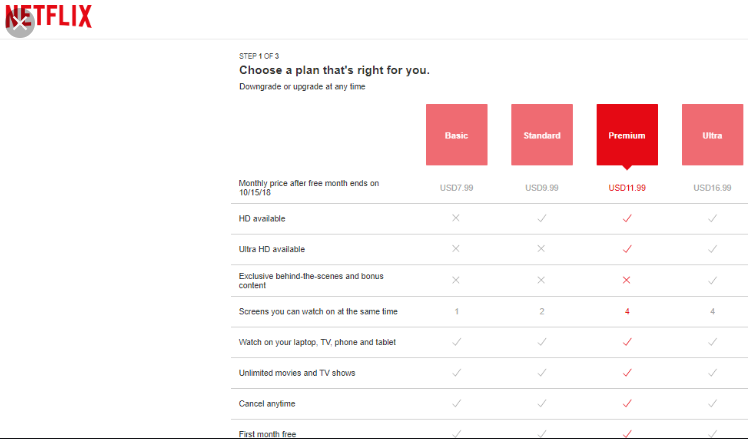Click the Standard HD available checkmark
Image resolution: width=748 pixels, height=439 pixels.
click(x=542, y=218)
